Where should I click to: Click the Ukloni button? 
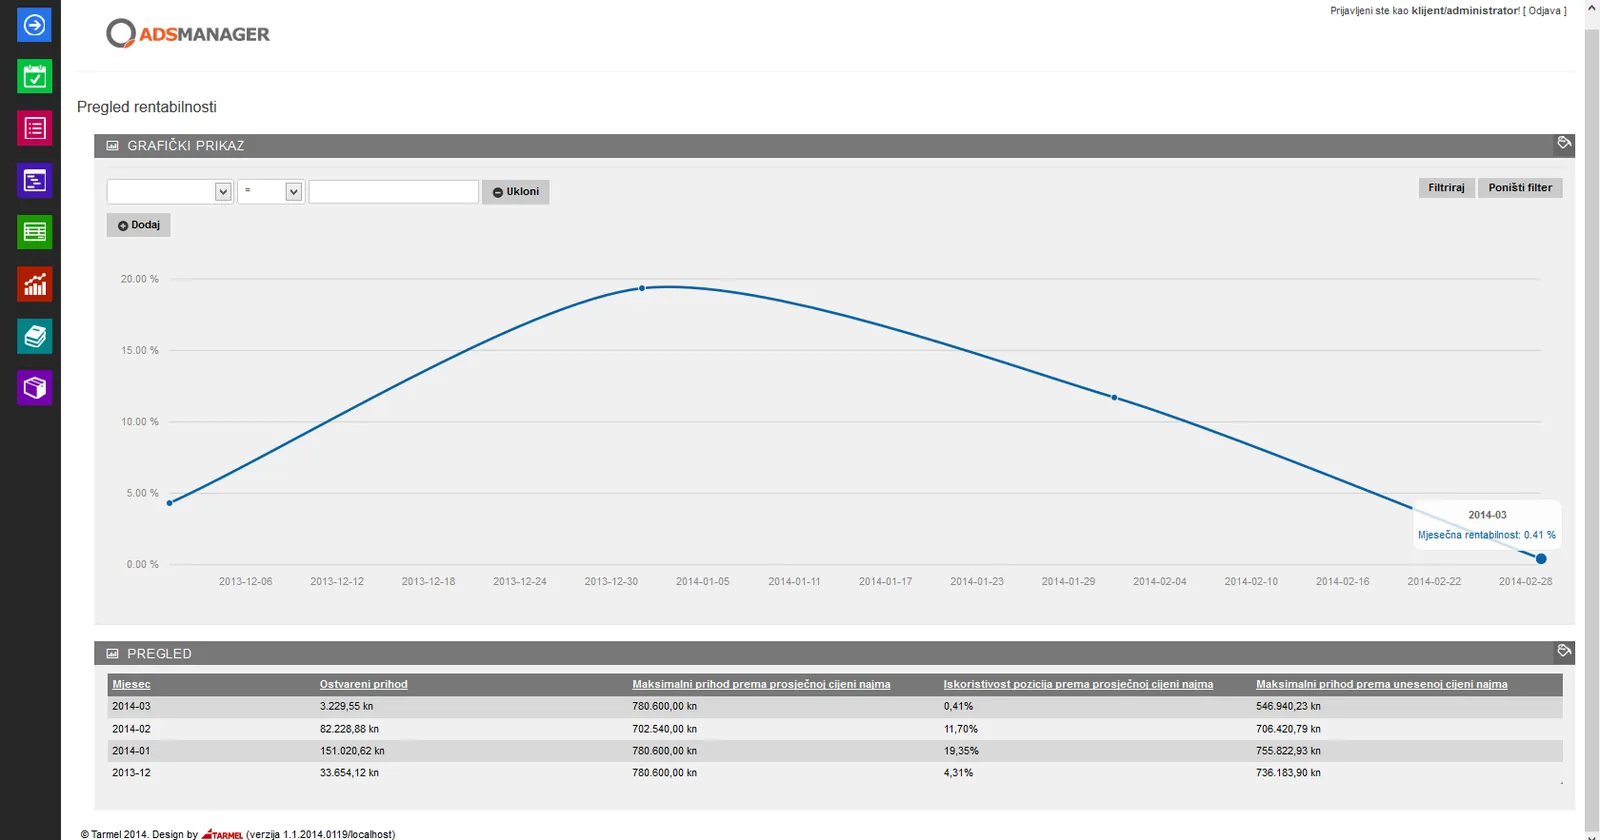[516, 192]
